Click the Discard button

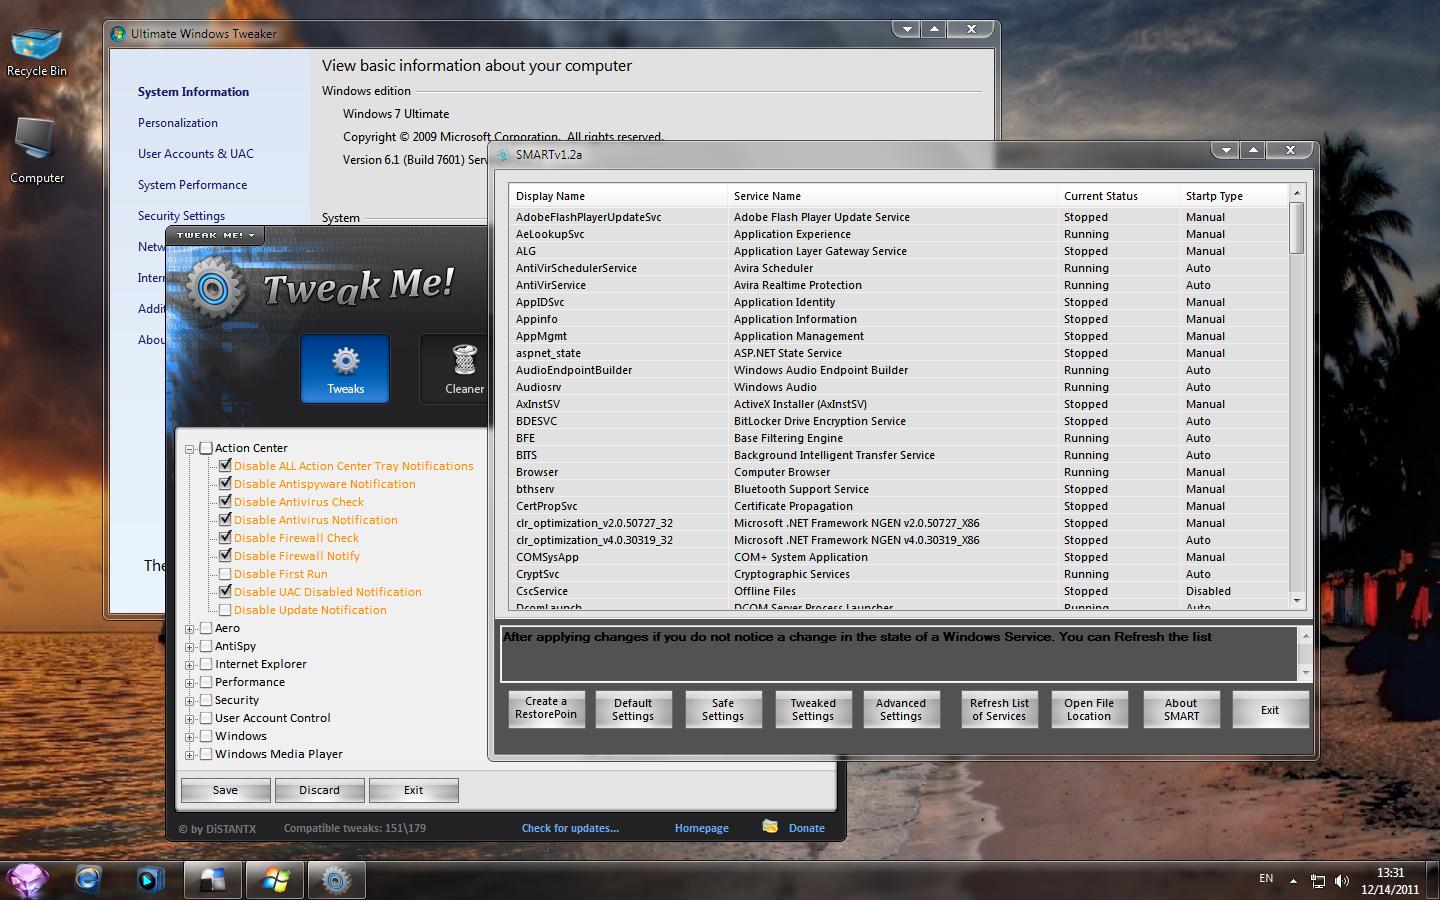point(319,790)
